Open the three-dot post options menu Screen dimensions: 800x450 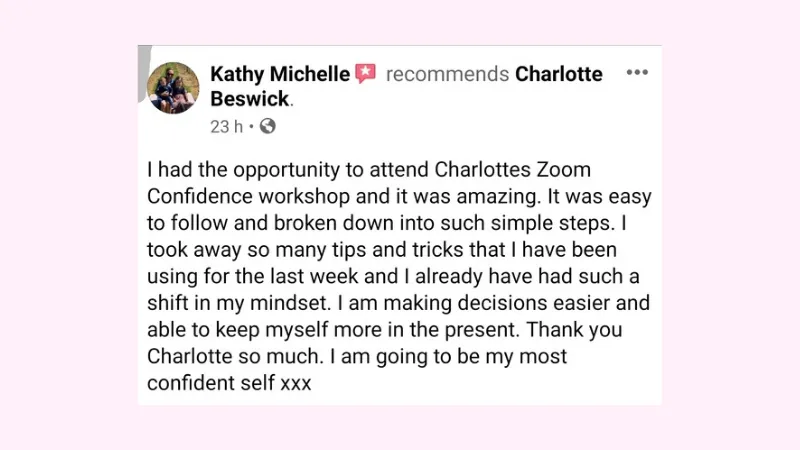point(637,72)
